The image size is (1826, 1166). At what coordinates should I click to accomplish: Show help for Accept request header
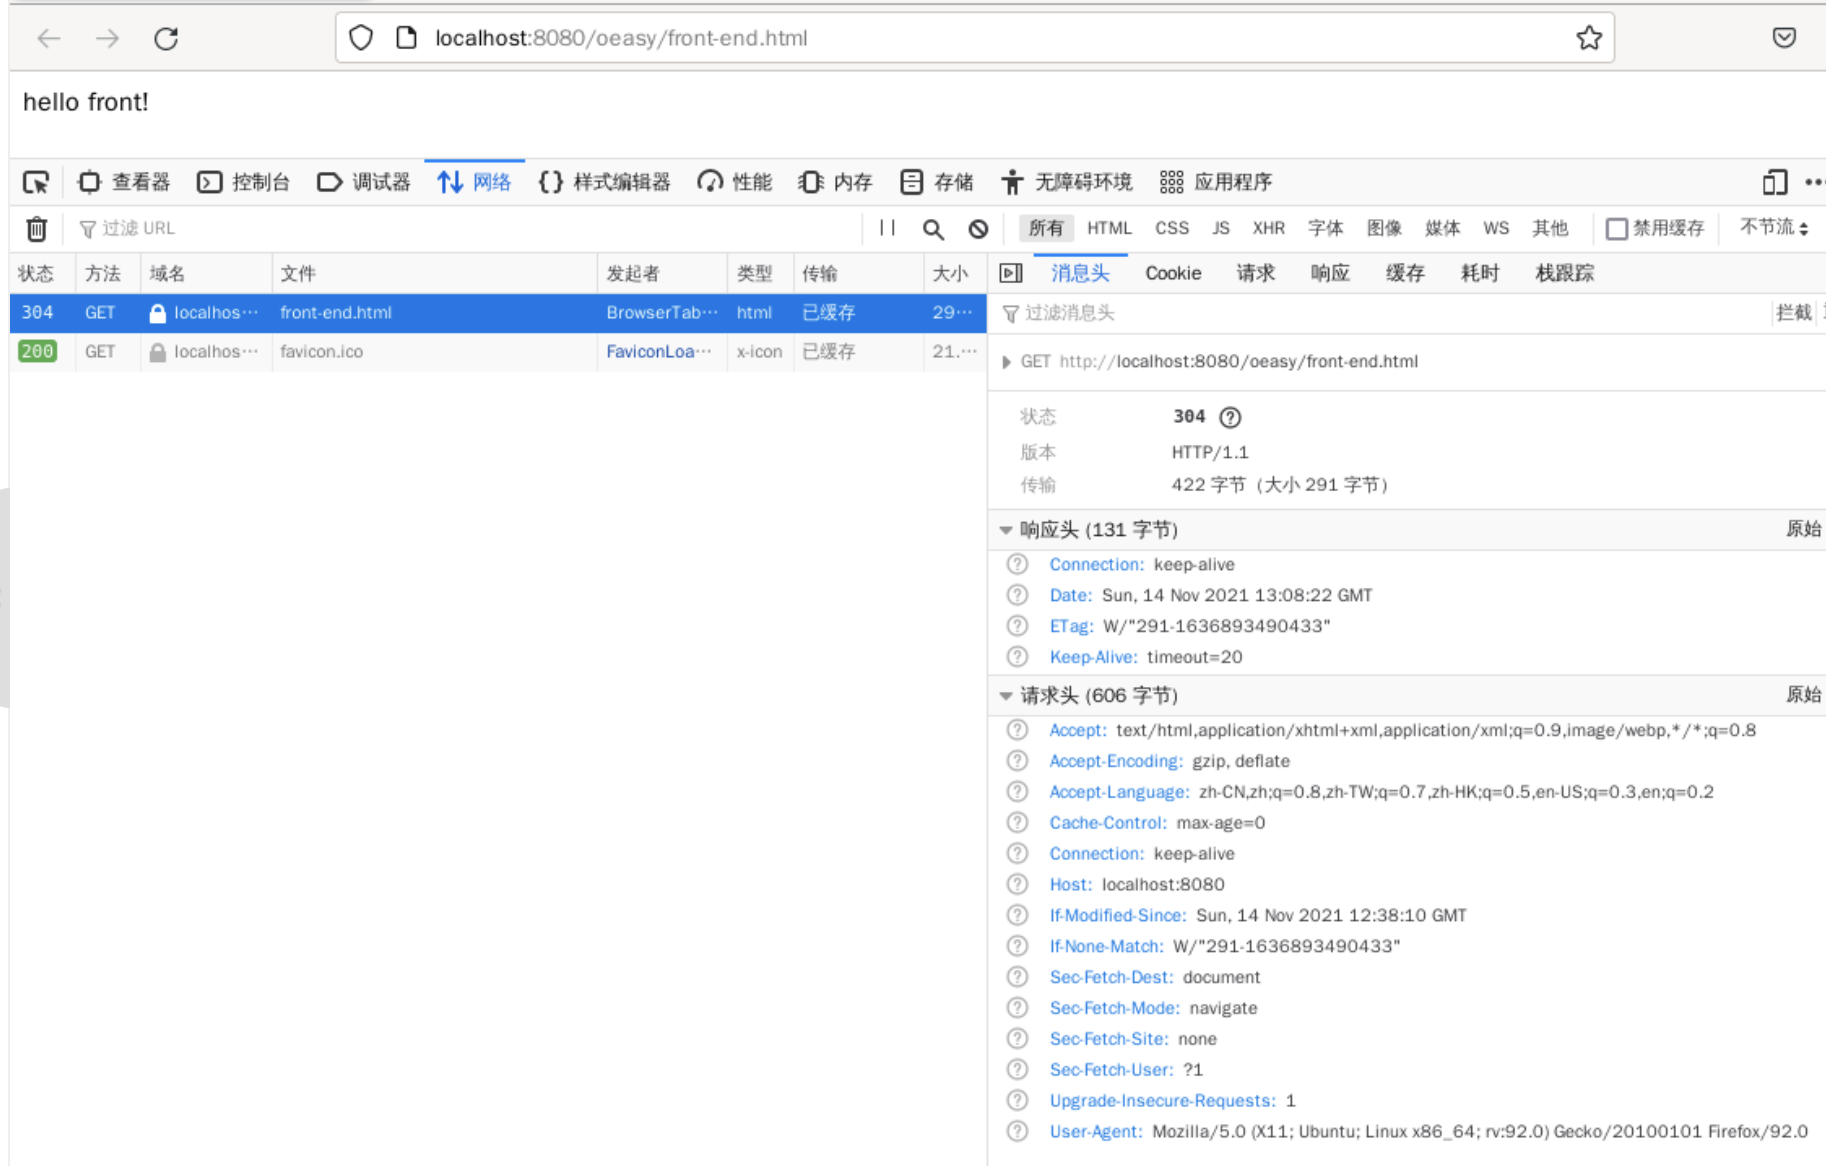coord(1017,730)
